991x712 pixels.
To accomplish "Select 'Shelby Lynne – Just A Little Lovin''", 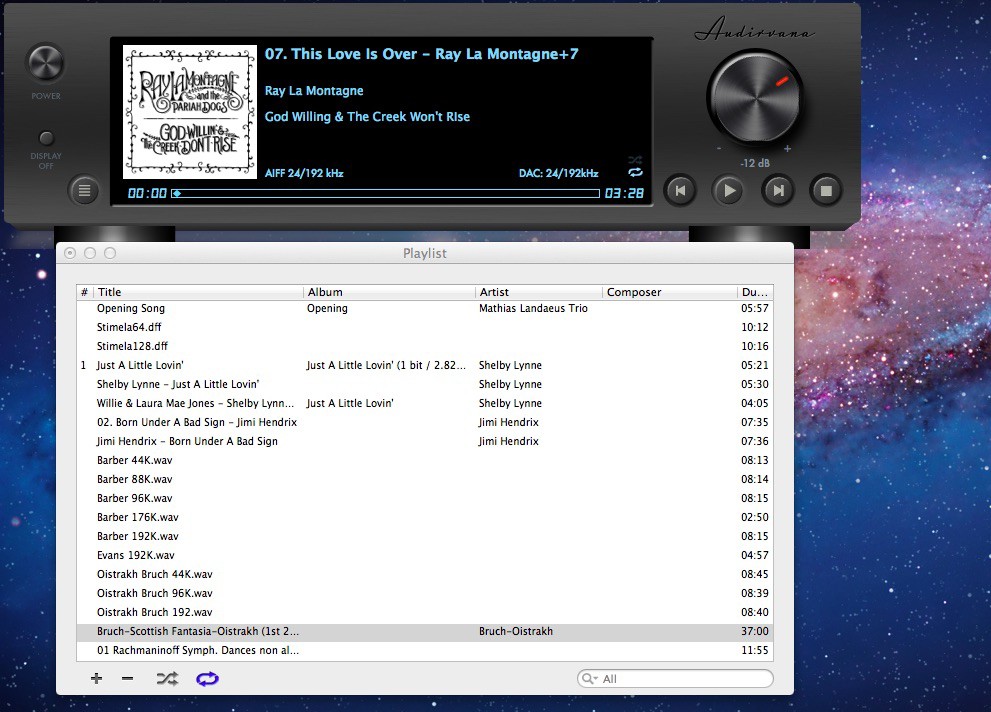I will (425, 384).
